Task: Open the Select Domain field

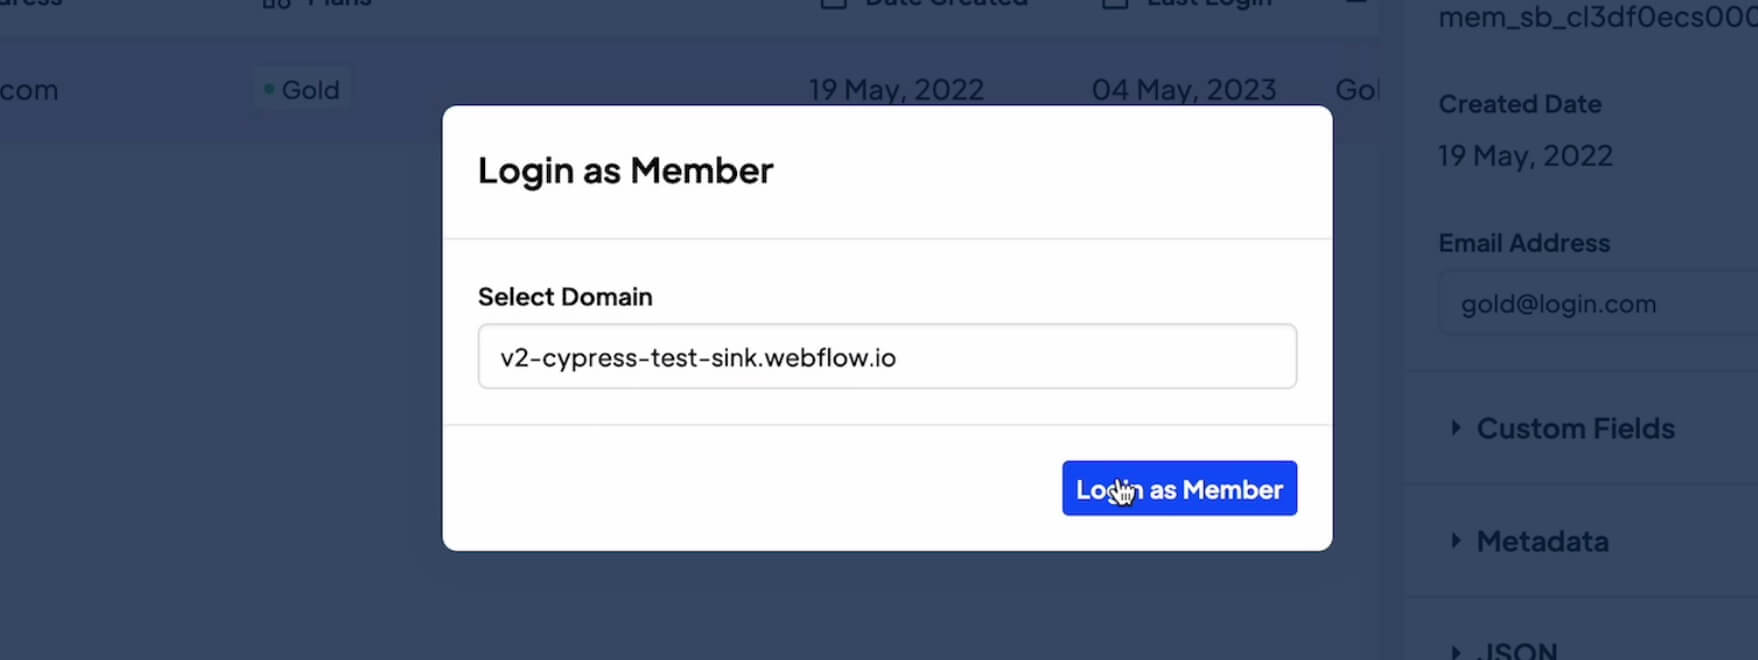Action: (887, 357)
